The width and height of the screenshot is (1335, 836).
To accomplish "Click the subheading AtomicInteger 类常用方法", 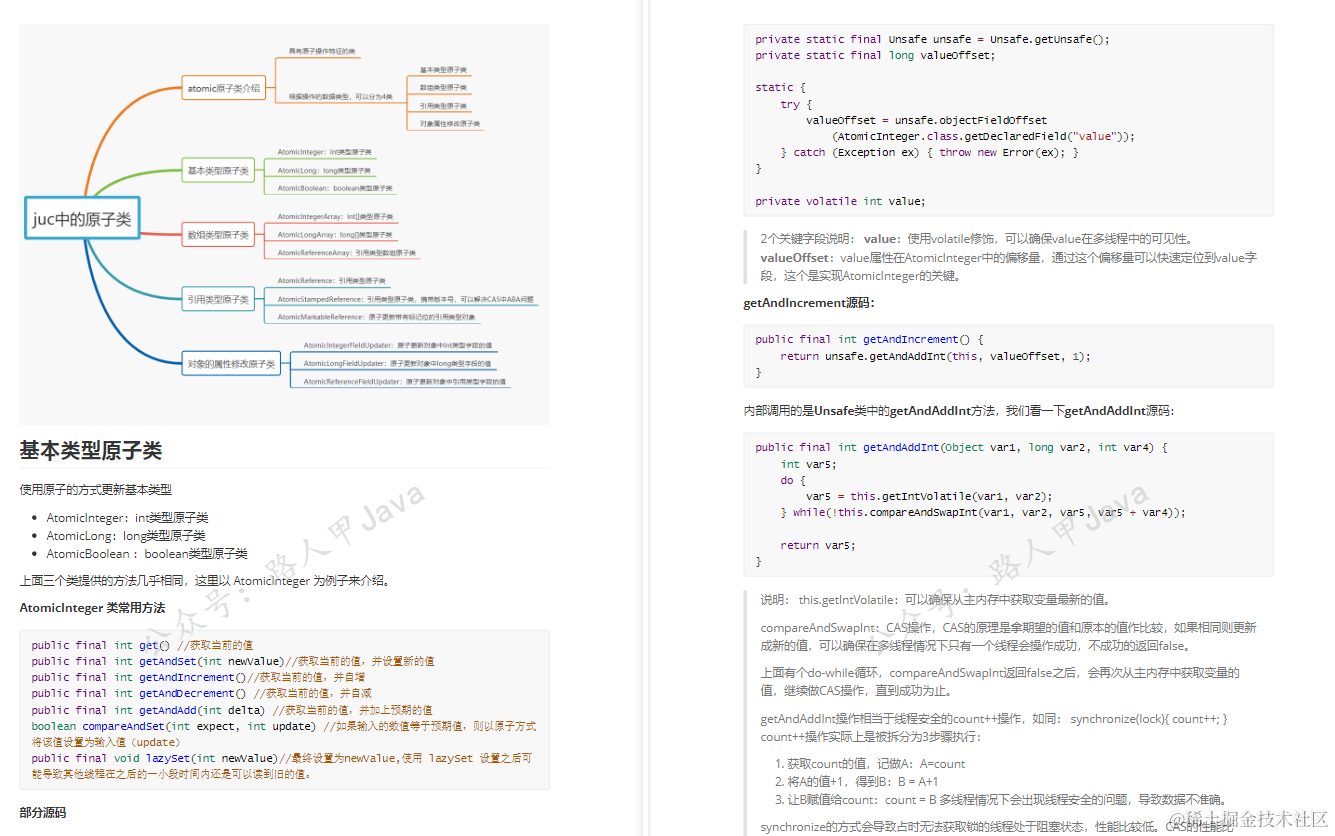I will click(92, 608).
